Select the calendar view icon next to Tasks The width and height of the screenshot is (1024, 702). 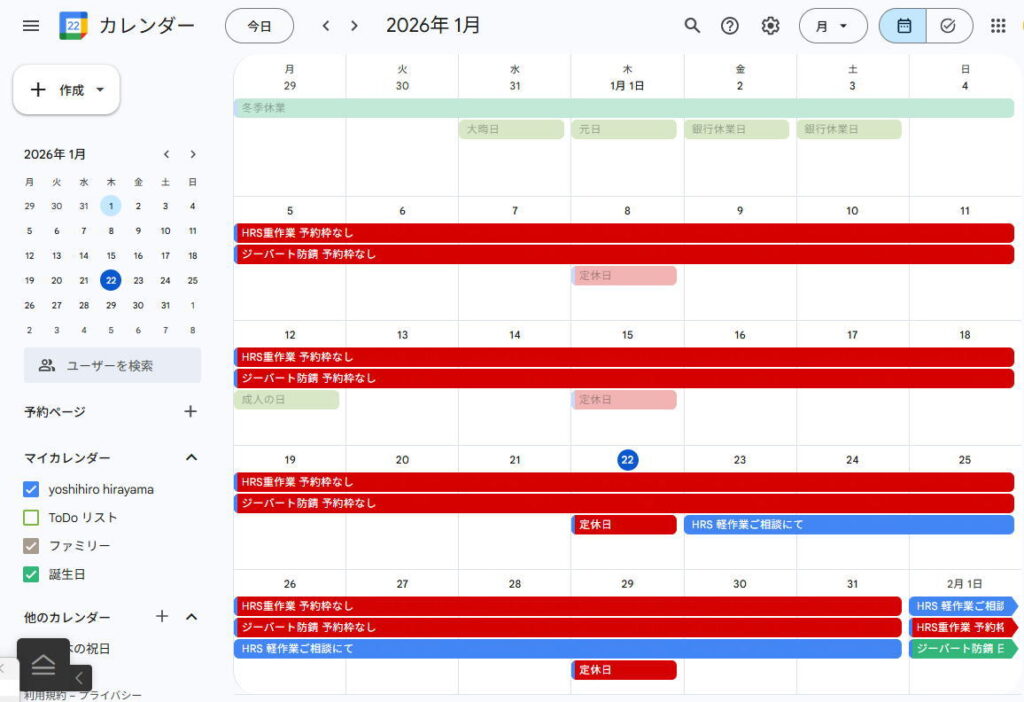901,25
